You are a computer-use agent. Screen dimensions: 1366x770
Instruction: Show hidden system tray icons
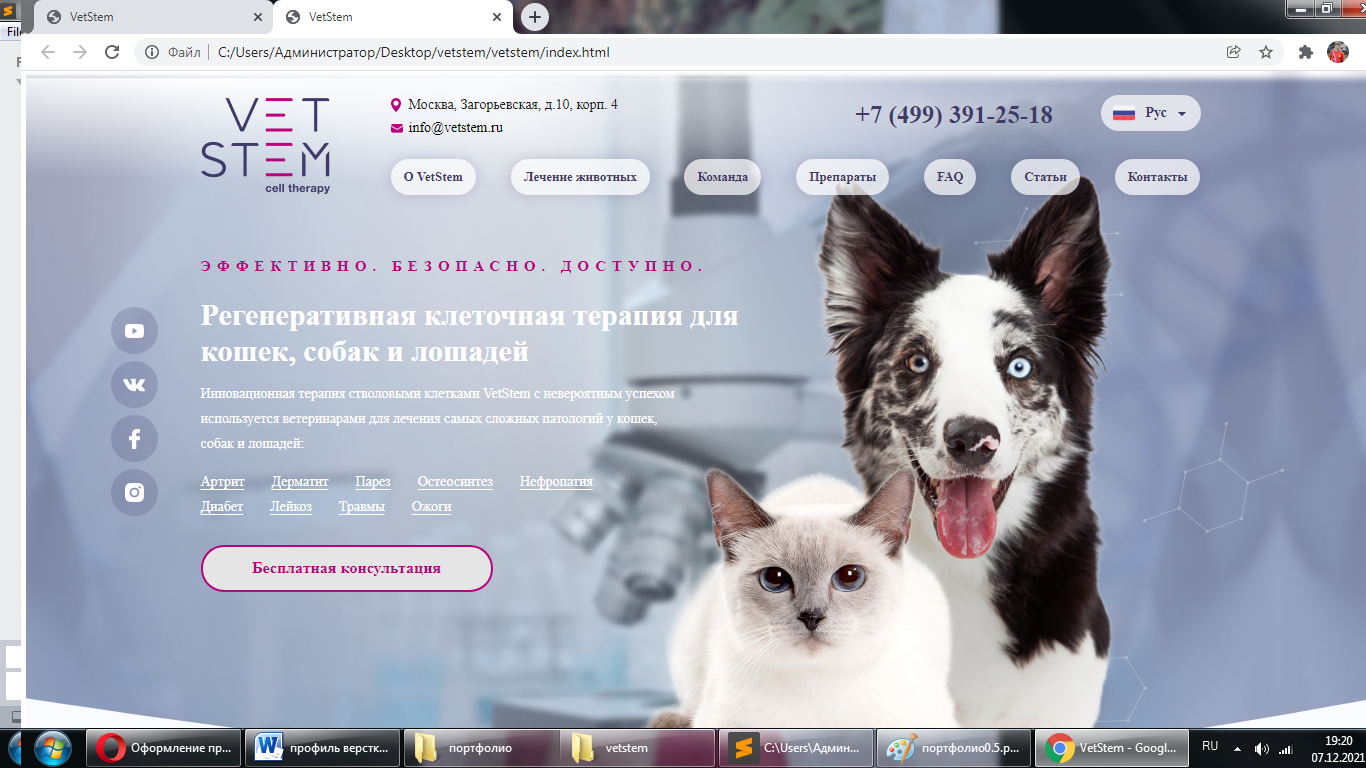(x=1237, y=748)
